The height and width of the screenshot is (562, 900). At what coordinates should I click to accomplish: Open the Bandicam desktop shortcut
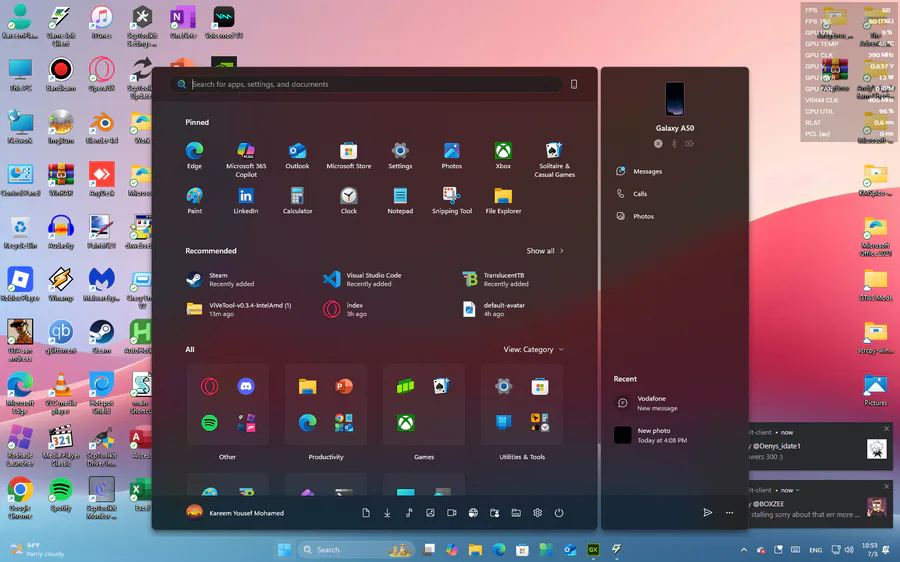(x=61, y=75)
